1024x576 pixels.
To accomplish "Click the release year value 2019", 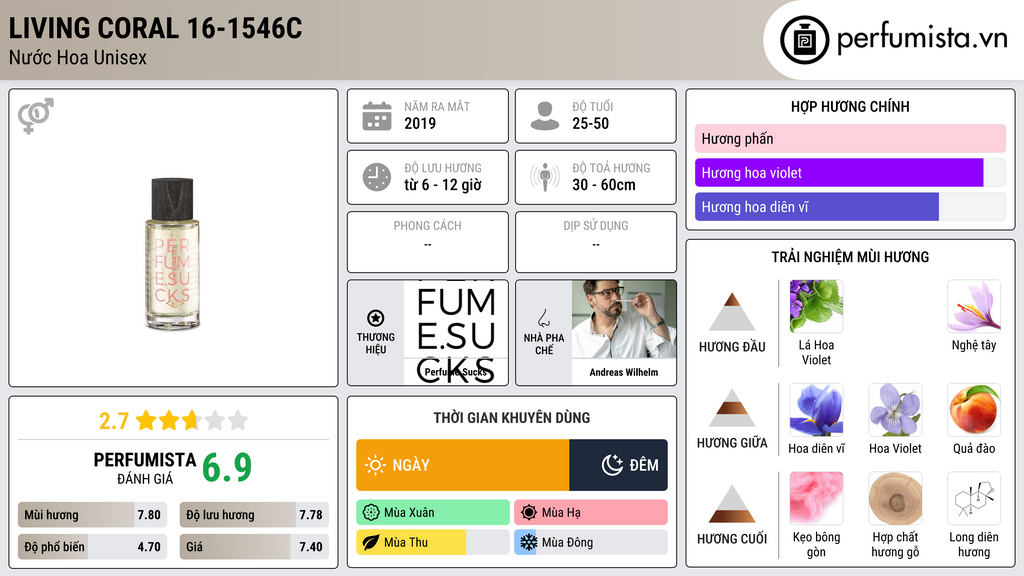I will (420, 123).
